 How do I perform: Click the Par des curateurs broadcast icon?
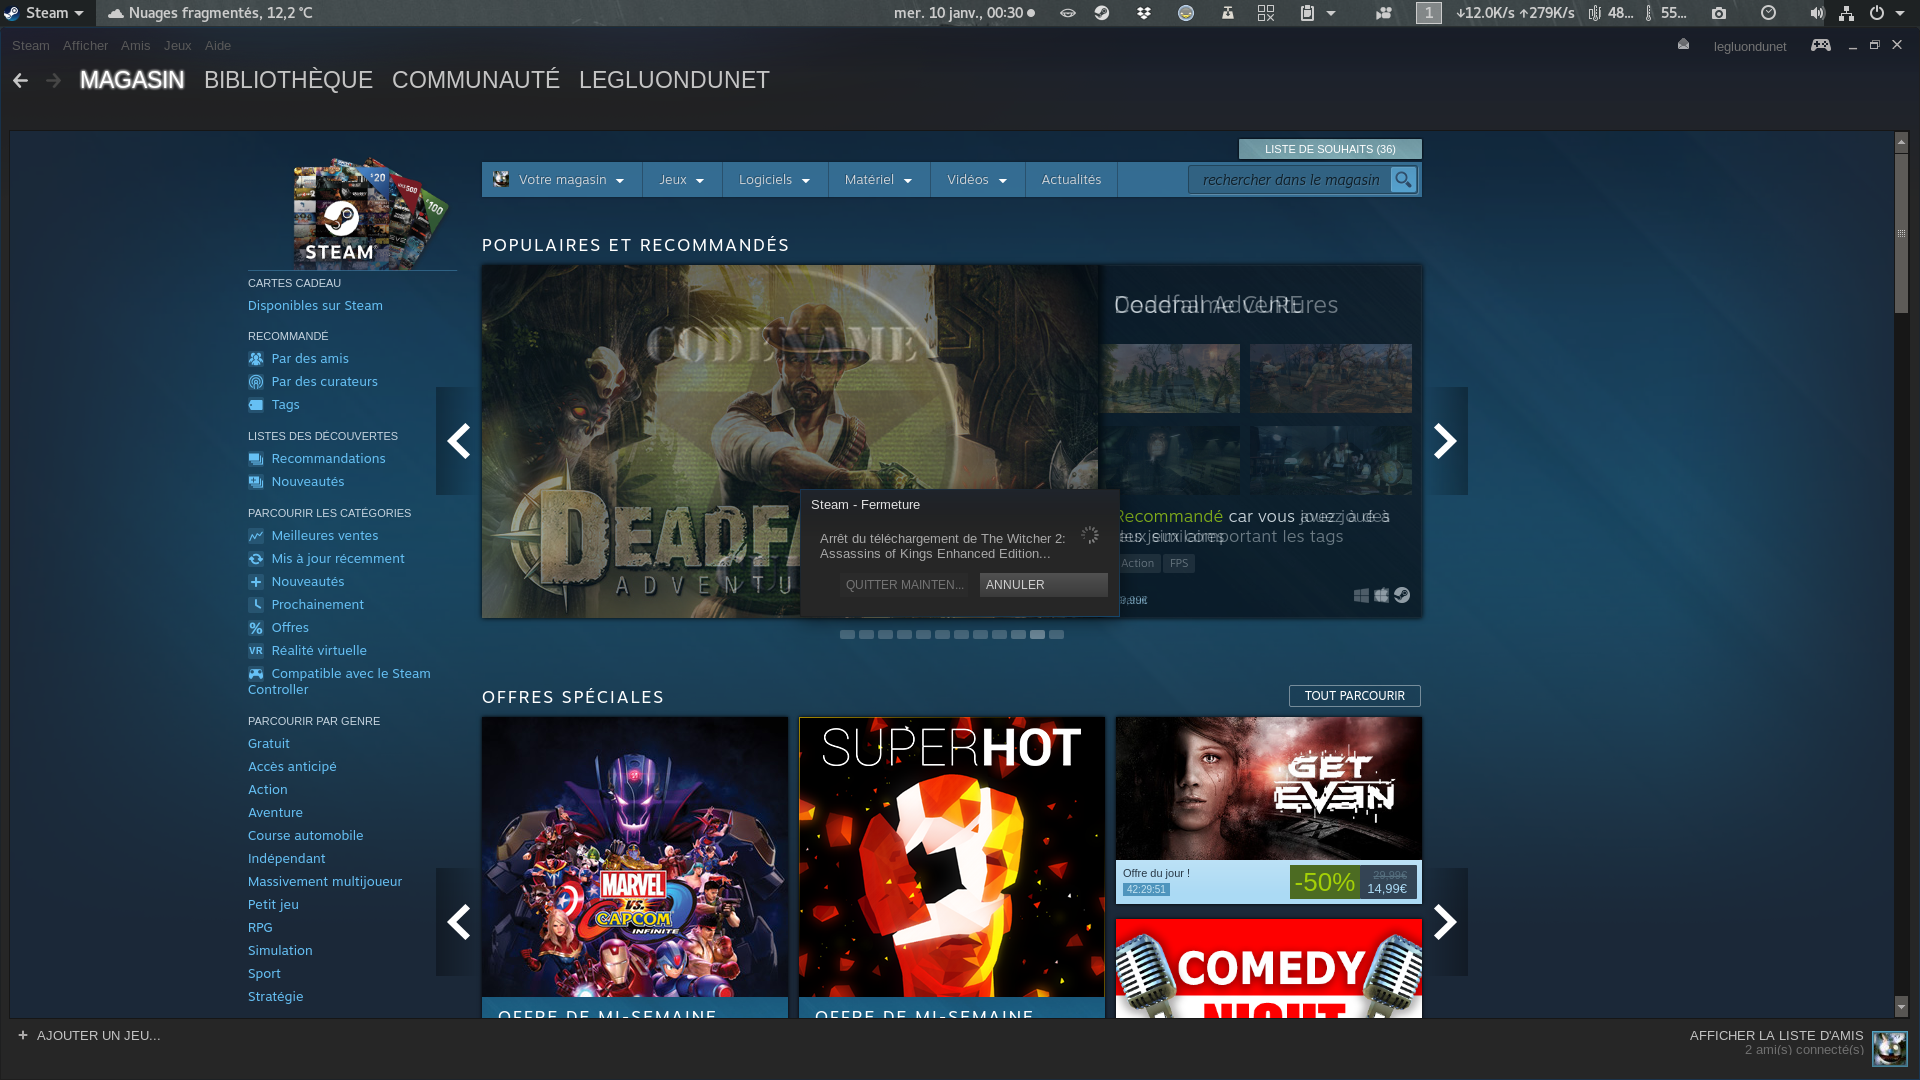256,382
